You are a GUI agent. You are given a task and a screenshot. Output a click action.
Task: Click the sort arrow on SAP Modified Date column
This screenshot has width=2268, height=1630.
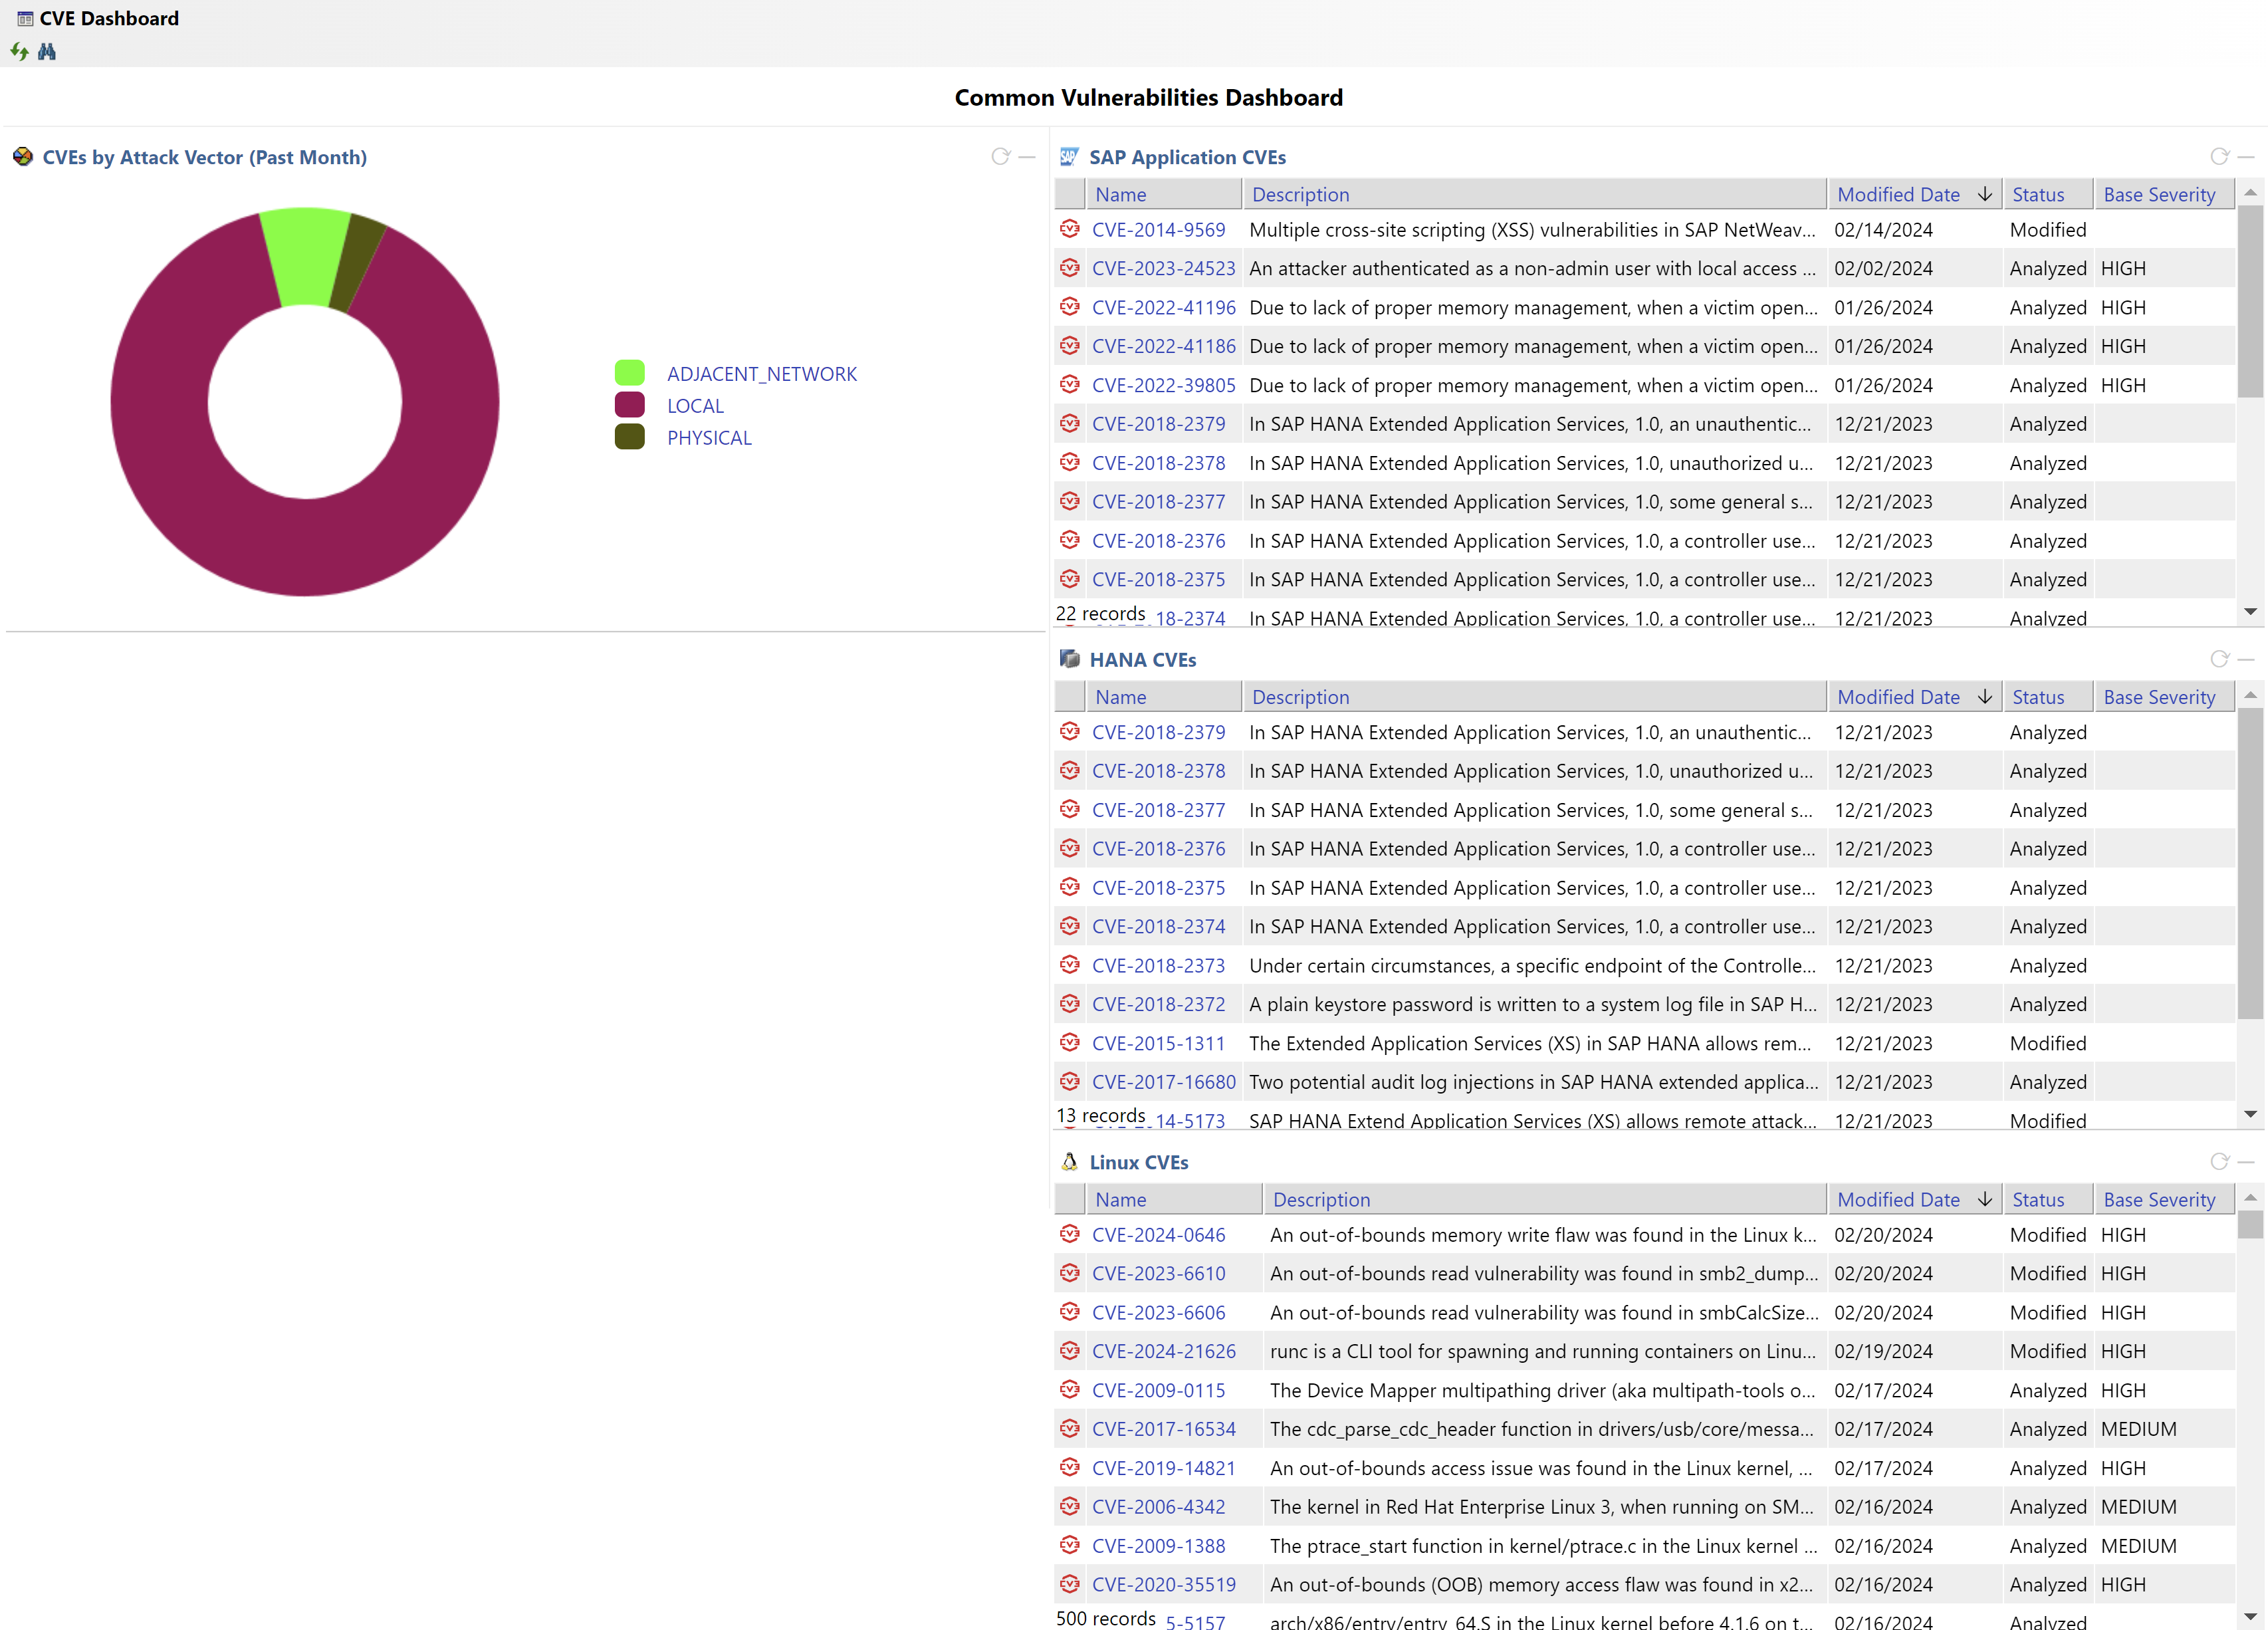click(1985, 194)
